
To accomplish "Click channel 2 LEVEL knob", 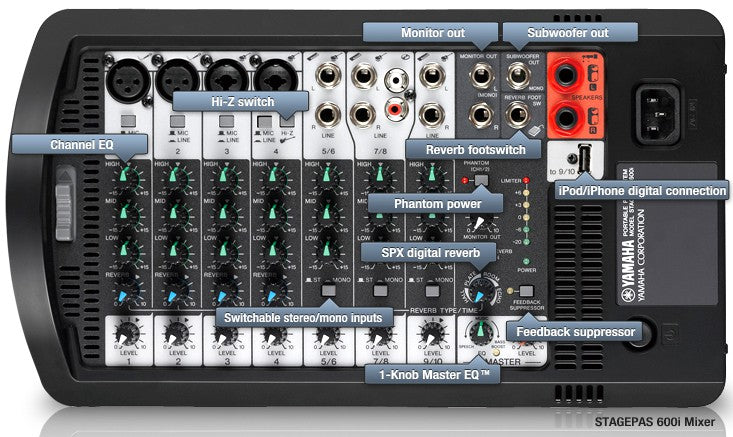I will pos(176,336).
